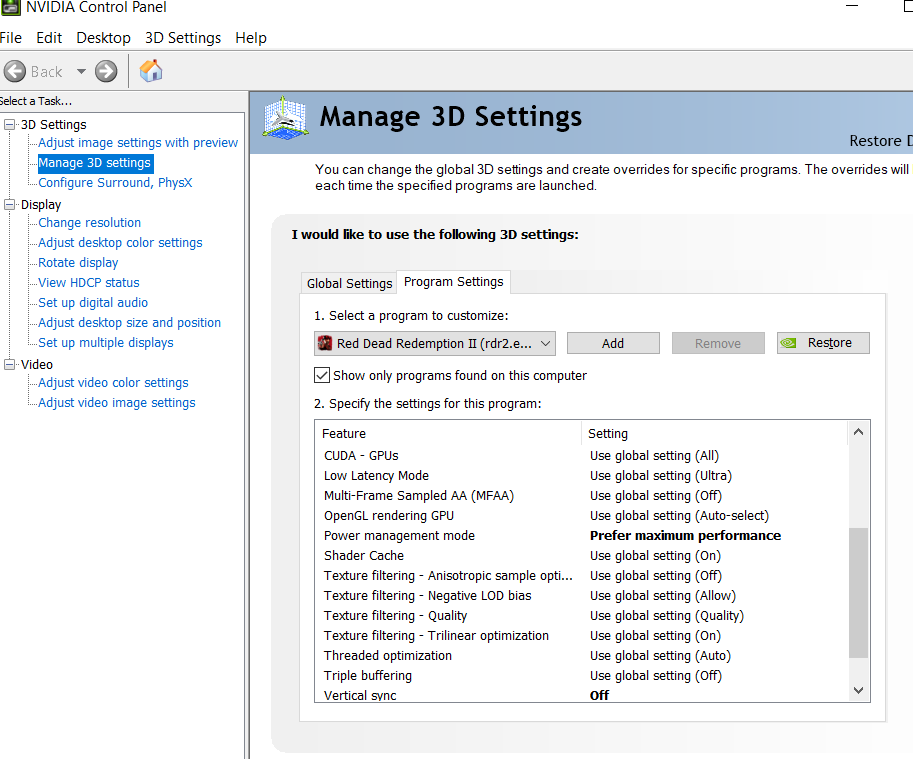Open Configure Surround, PhysX
The height and width of the screenshot is (759, 913).
[115, 183]
